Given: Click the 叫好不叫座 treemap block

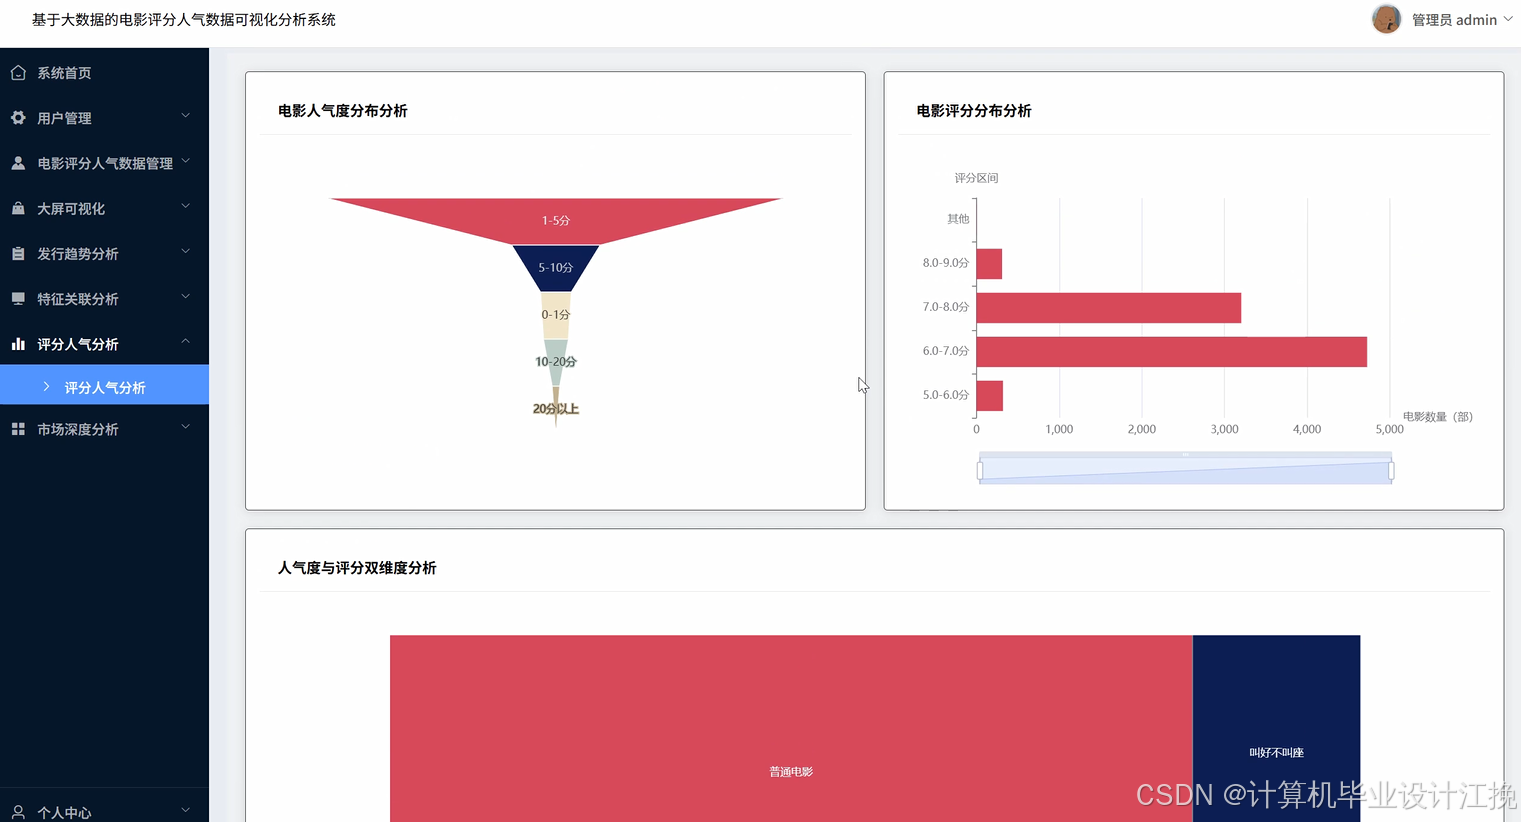Looking at the screenshot, I should 1276,729.
